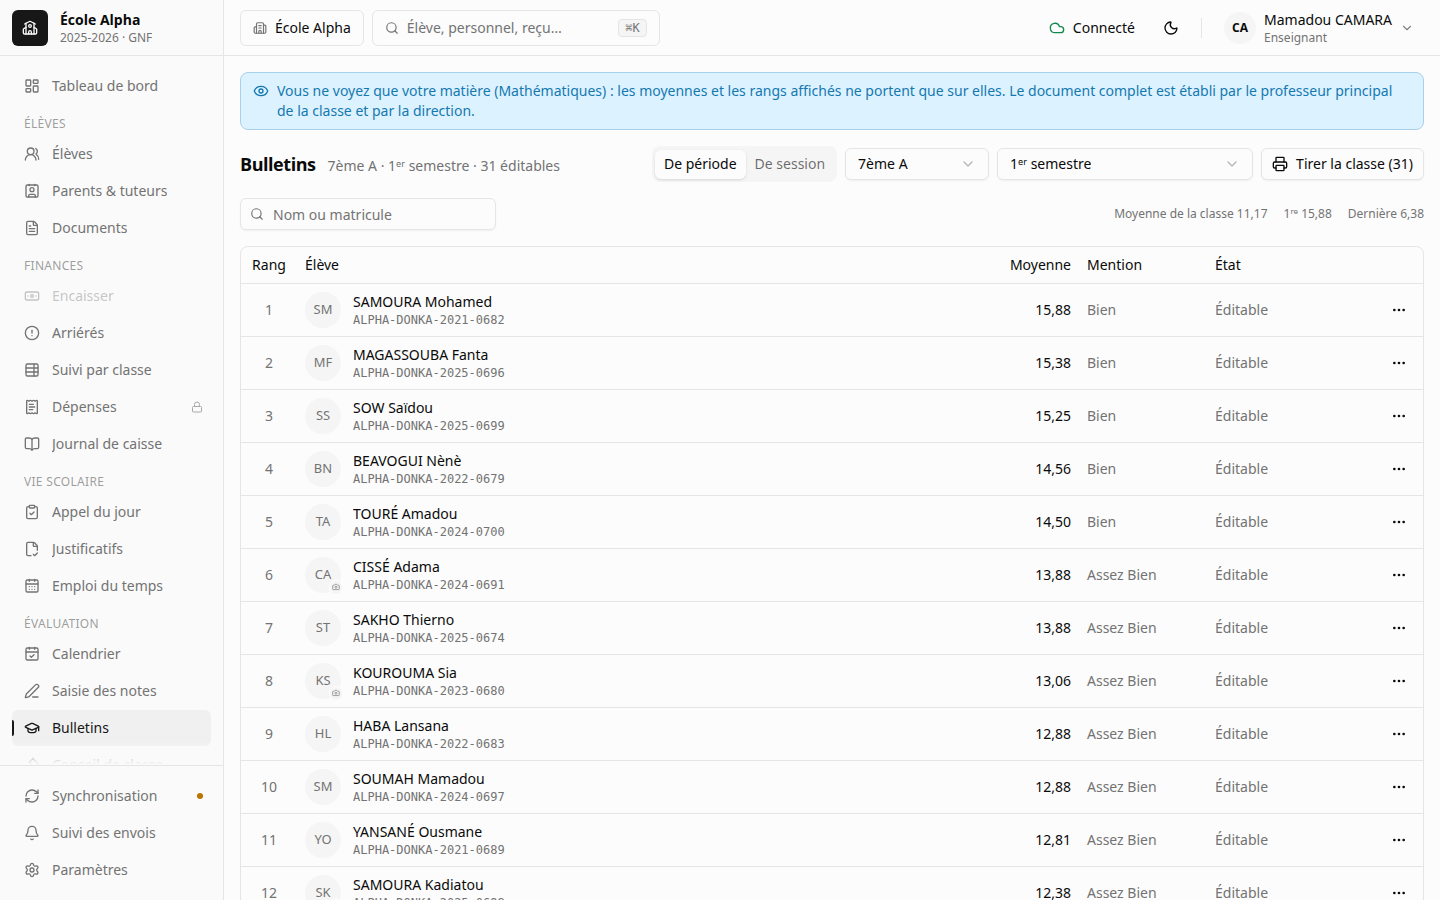The width and height of the screenshot is (1440, 900).
Task: Open row actions for CISSÉ Adama
Action: (x=1399, y=575)
